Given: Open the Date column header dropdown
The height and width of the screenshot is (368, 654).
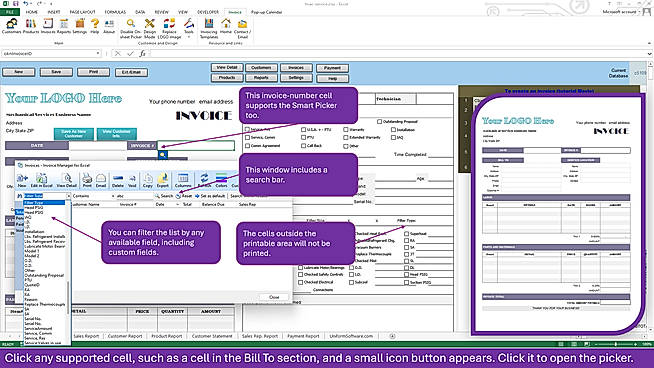Looking at the screenshot, I should point(178,204).
